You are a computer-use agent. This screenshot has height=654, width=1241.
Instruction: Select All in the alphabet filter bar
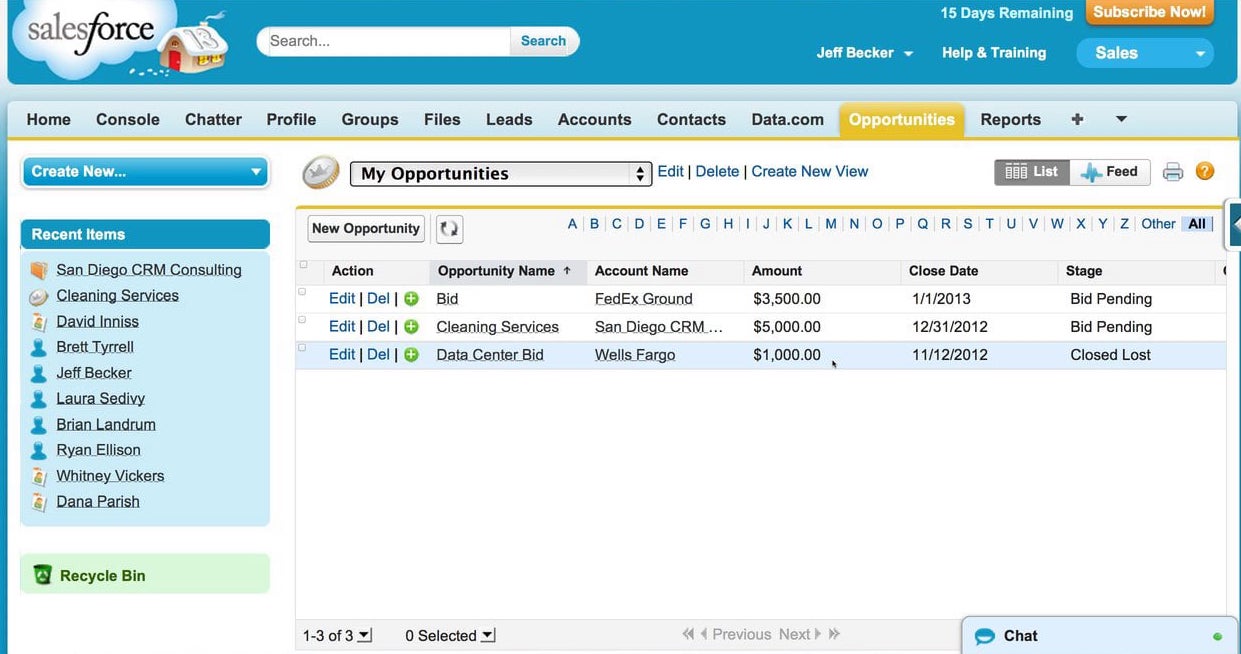pos(1197,224)
